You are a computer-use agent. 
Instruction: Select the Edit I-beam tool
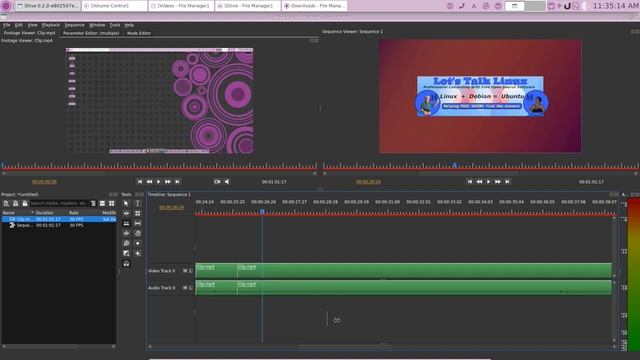[x=138, y=203]
